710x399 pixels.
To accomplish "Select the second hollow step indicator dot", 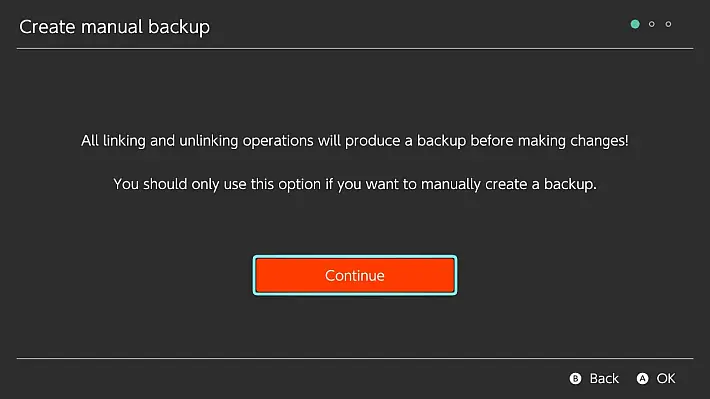I will [x=652, y=24].
